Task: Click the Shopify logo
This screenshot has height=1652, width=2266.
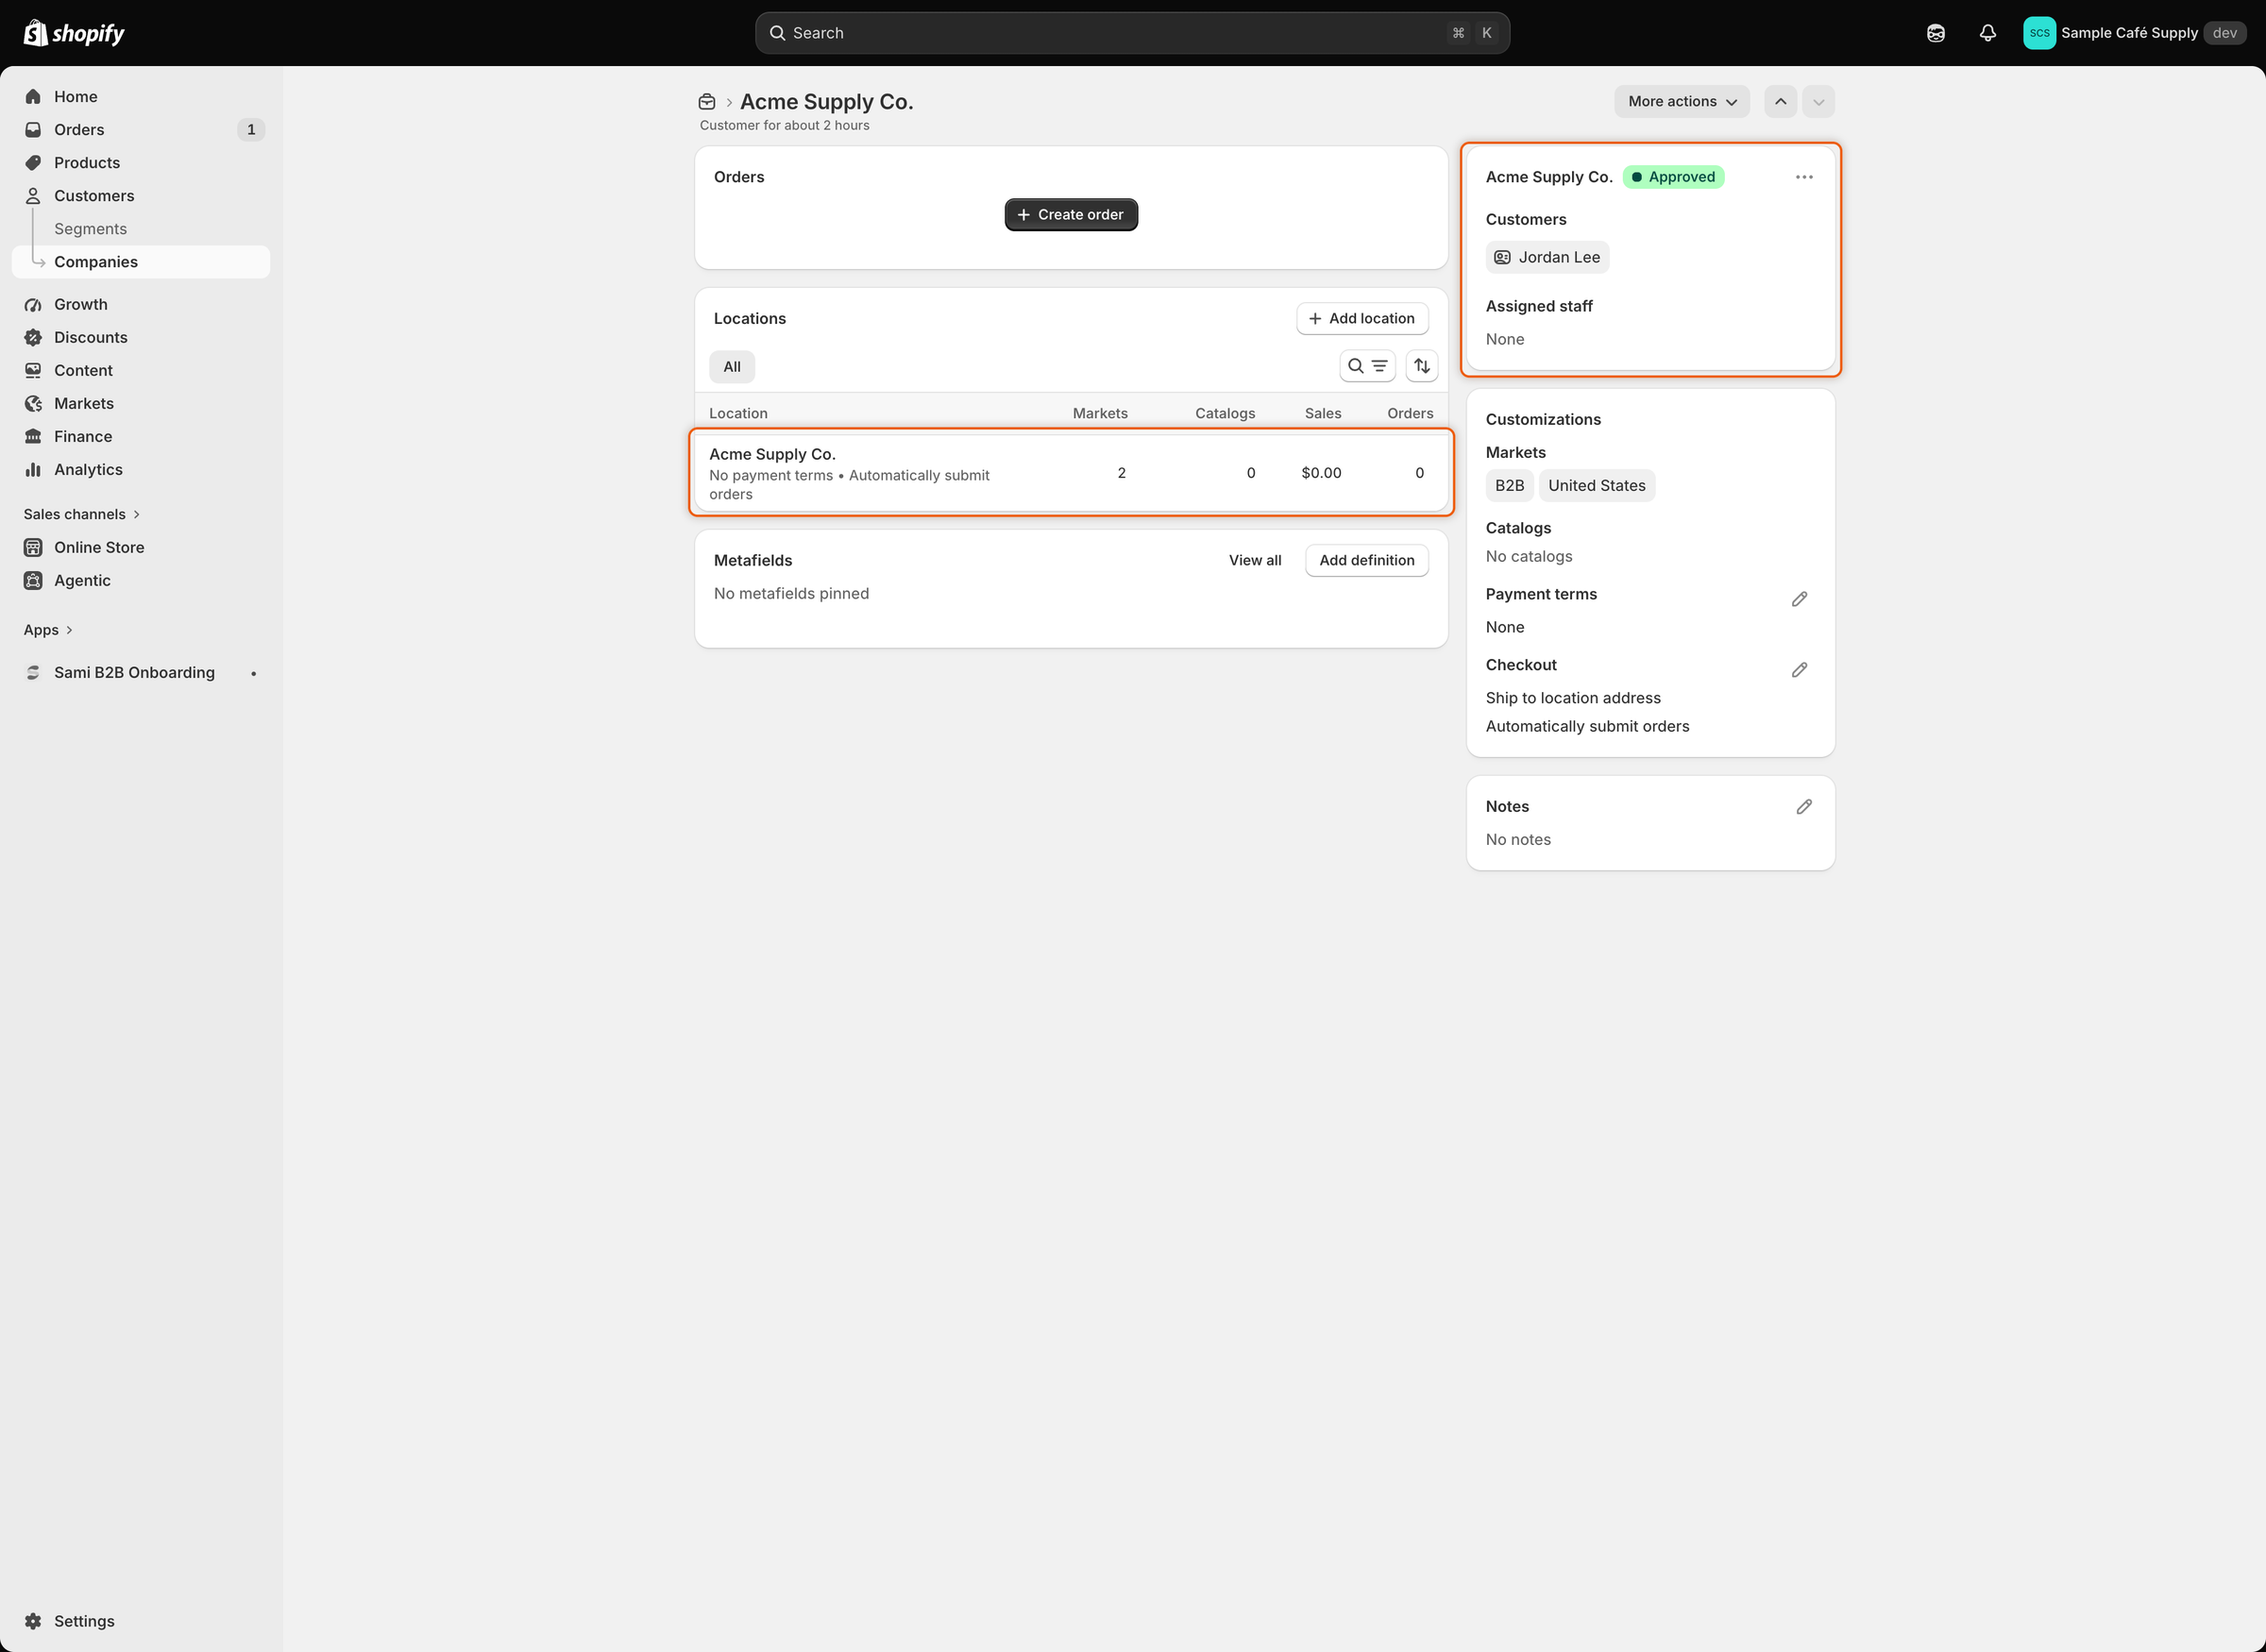Action: coord(74,33)
